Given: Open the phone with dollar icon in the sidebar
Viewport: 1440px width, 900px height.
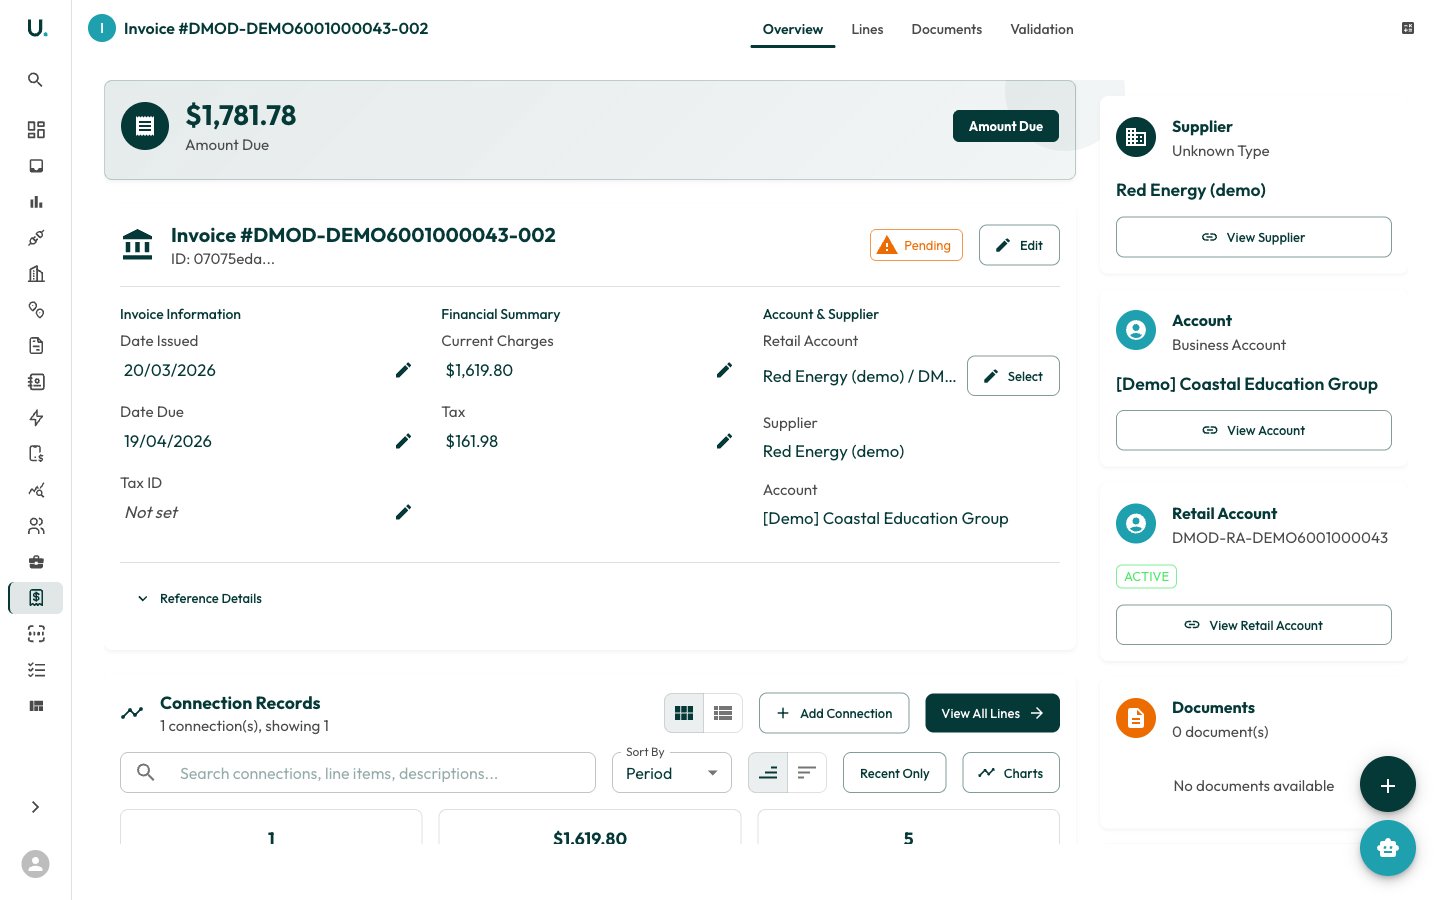Looking at the screenshot, I should 36,454.
